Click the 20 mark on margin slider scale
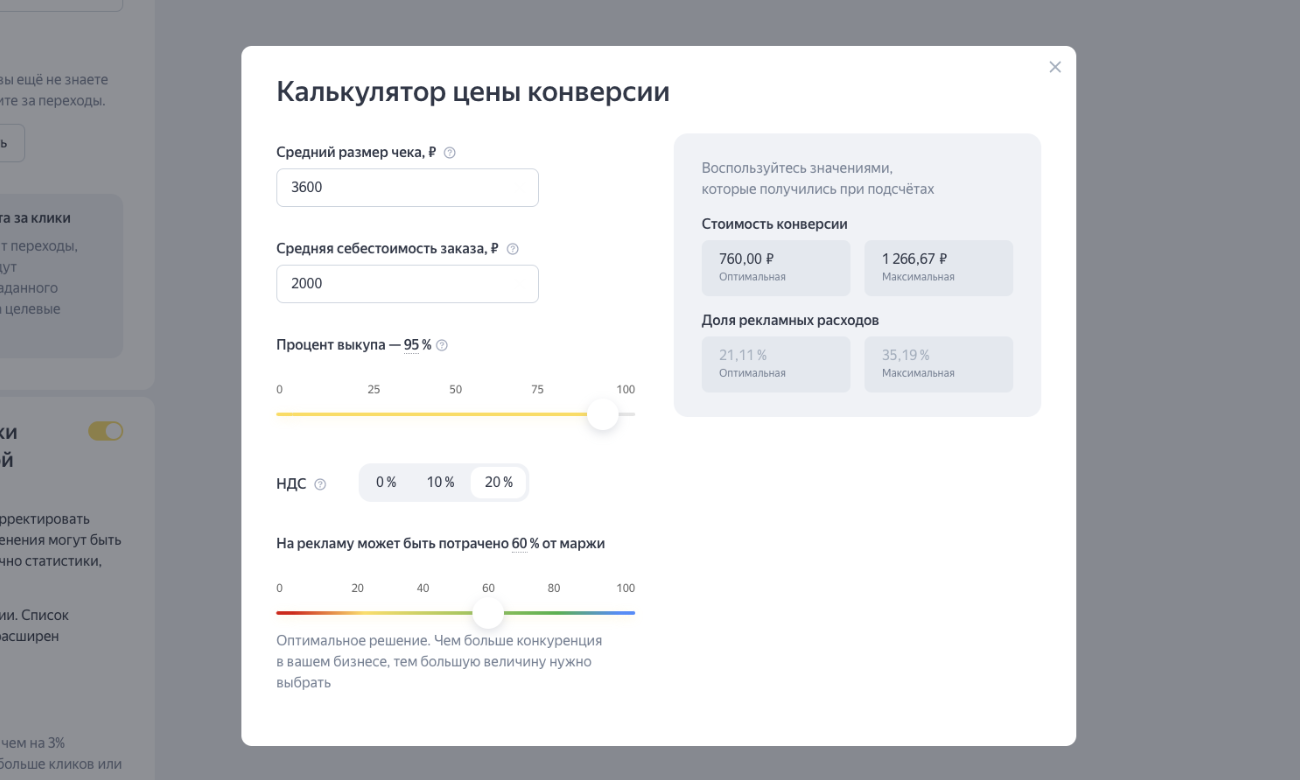 (x=357, y=588)
